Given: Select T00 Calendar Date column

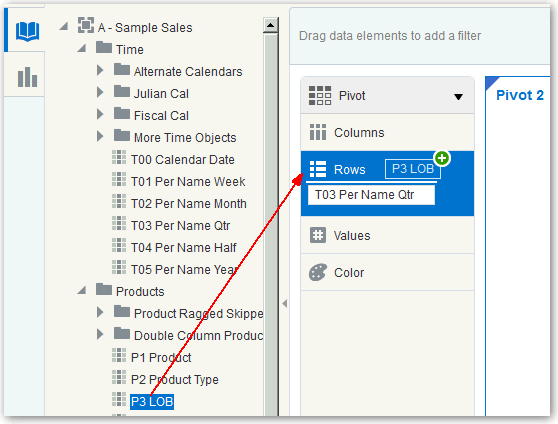Looking at the screenshot, I should pyautogui.click(x=183, y=159).
